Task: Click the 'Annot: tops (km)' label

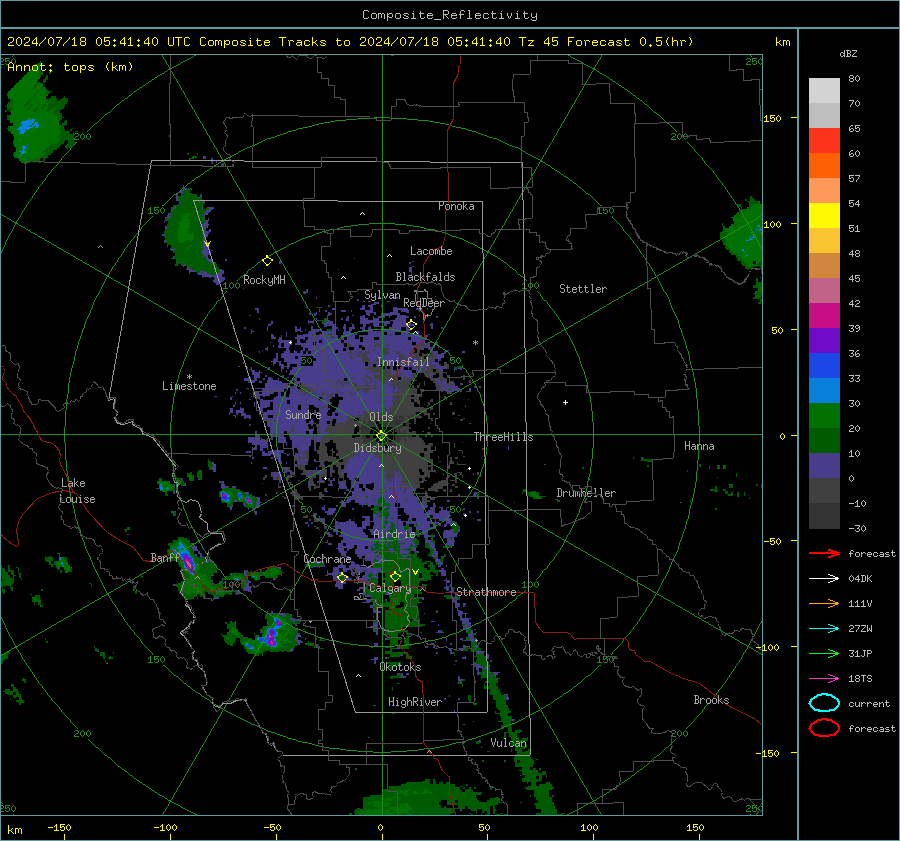Action: (70, 67)
